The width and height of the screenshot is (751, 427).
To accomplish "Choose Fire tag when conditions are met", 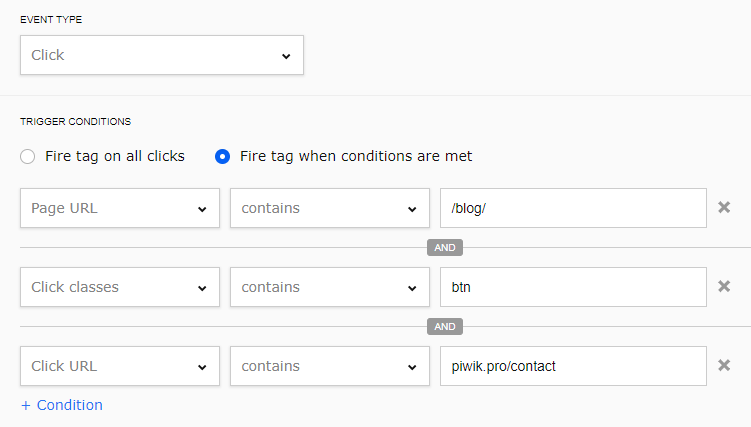I will [223, 156].
